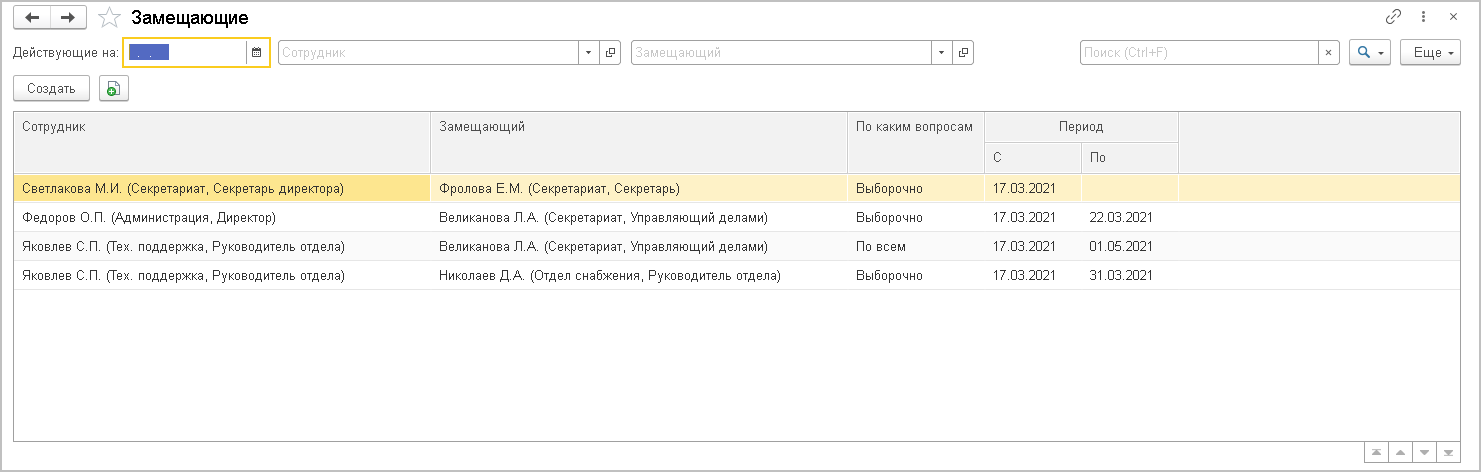Click the back navigation arrow
Viewport: 1481px width, 472px height.
pyautogui.click(x=32, y=17)
